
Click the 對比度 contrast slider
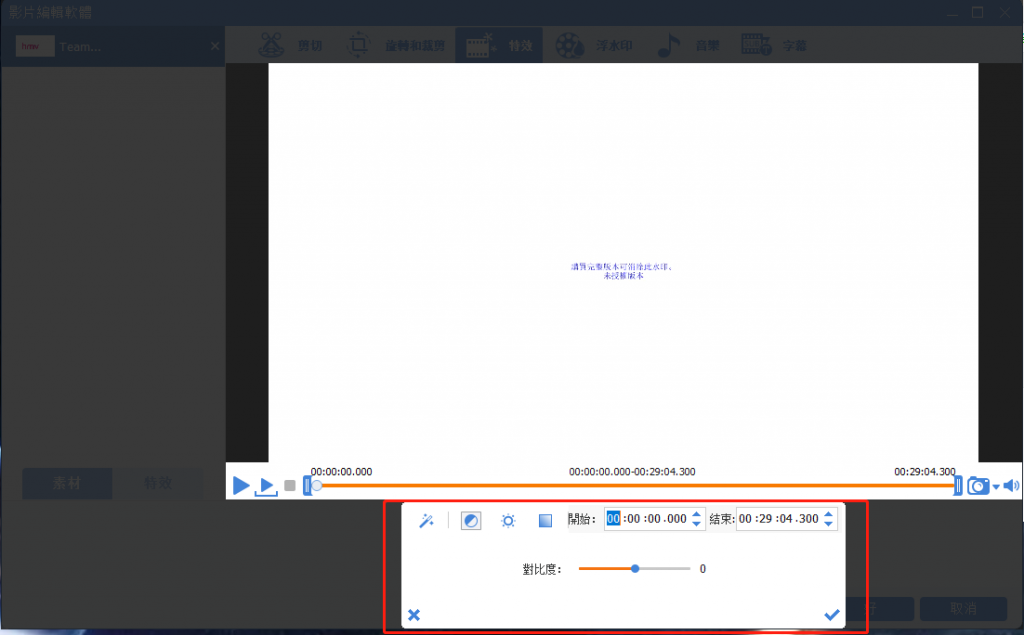tap(634, 568)
